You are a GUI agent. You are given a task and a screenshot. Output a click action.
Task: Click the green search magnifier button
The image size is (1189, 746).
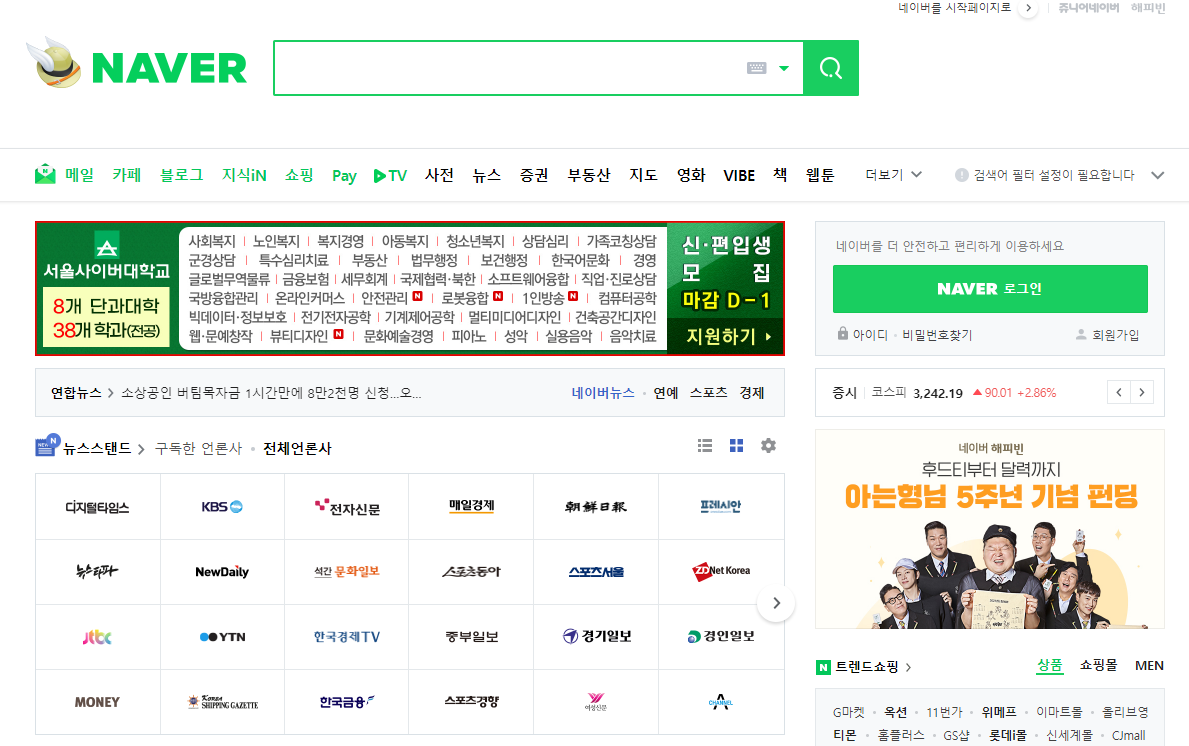click(831, 68)
